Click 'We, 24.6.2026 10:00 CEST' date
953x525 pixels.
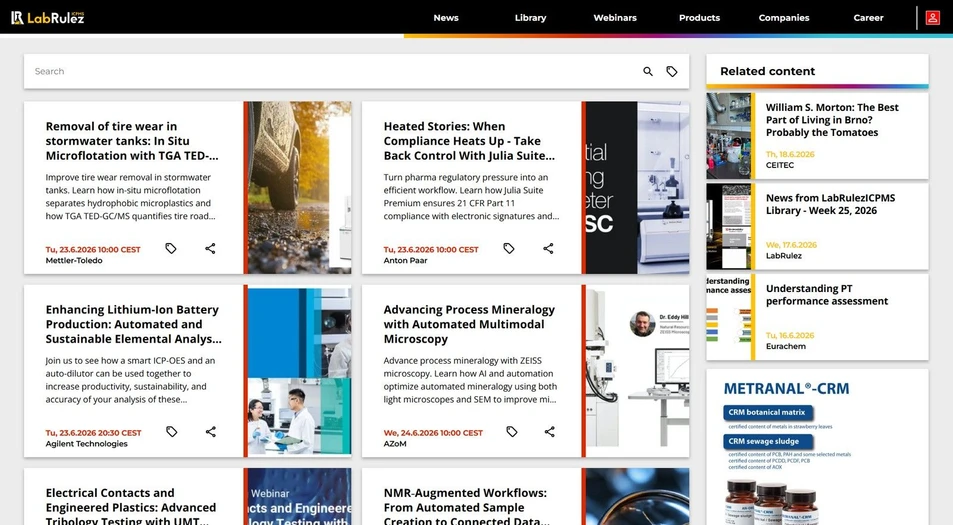pyautogui.click(x=433, y=433)
